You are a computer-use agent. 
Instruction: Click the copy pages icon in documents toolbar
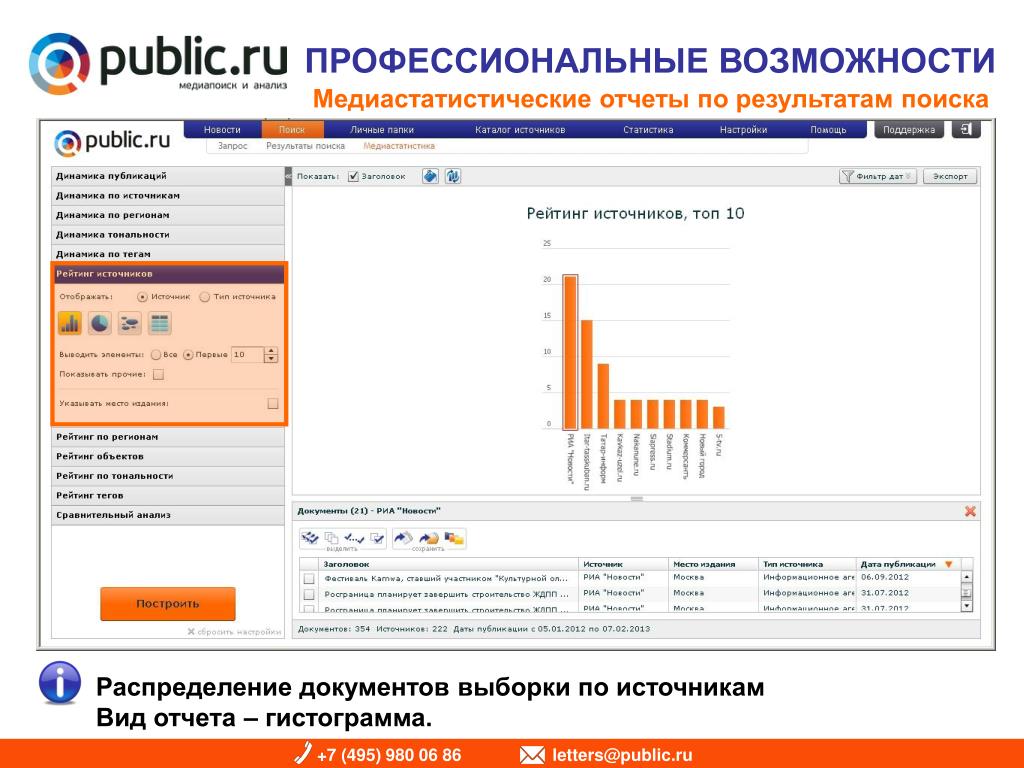pyautogui.click(x=332, y=537)
